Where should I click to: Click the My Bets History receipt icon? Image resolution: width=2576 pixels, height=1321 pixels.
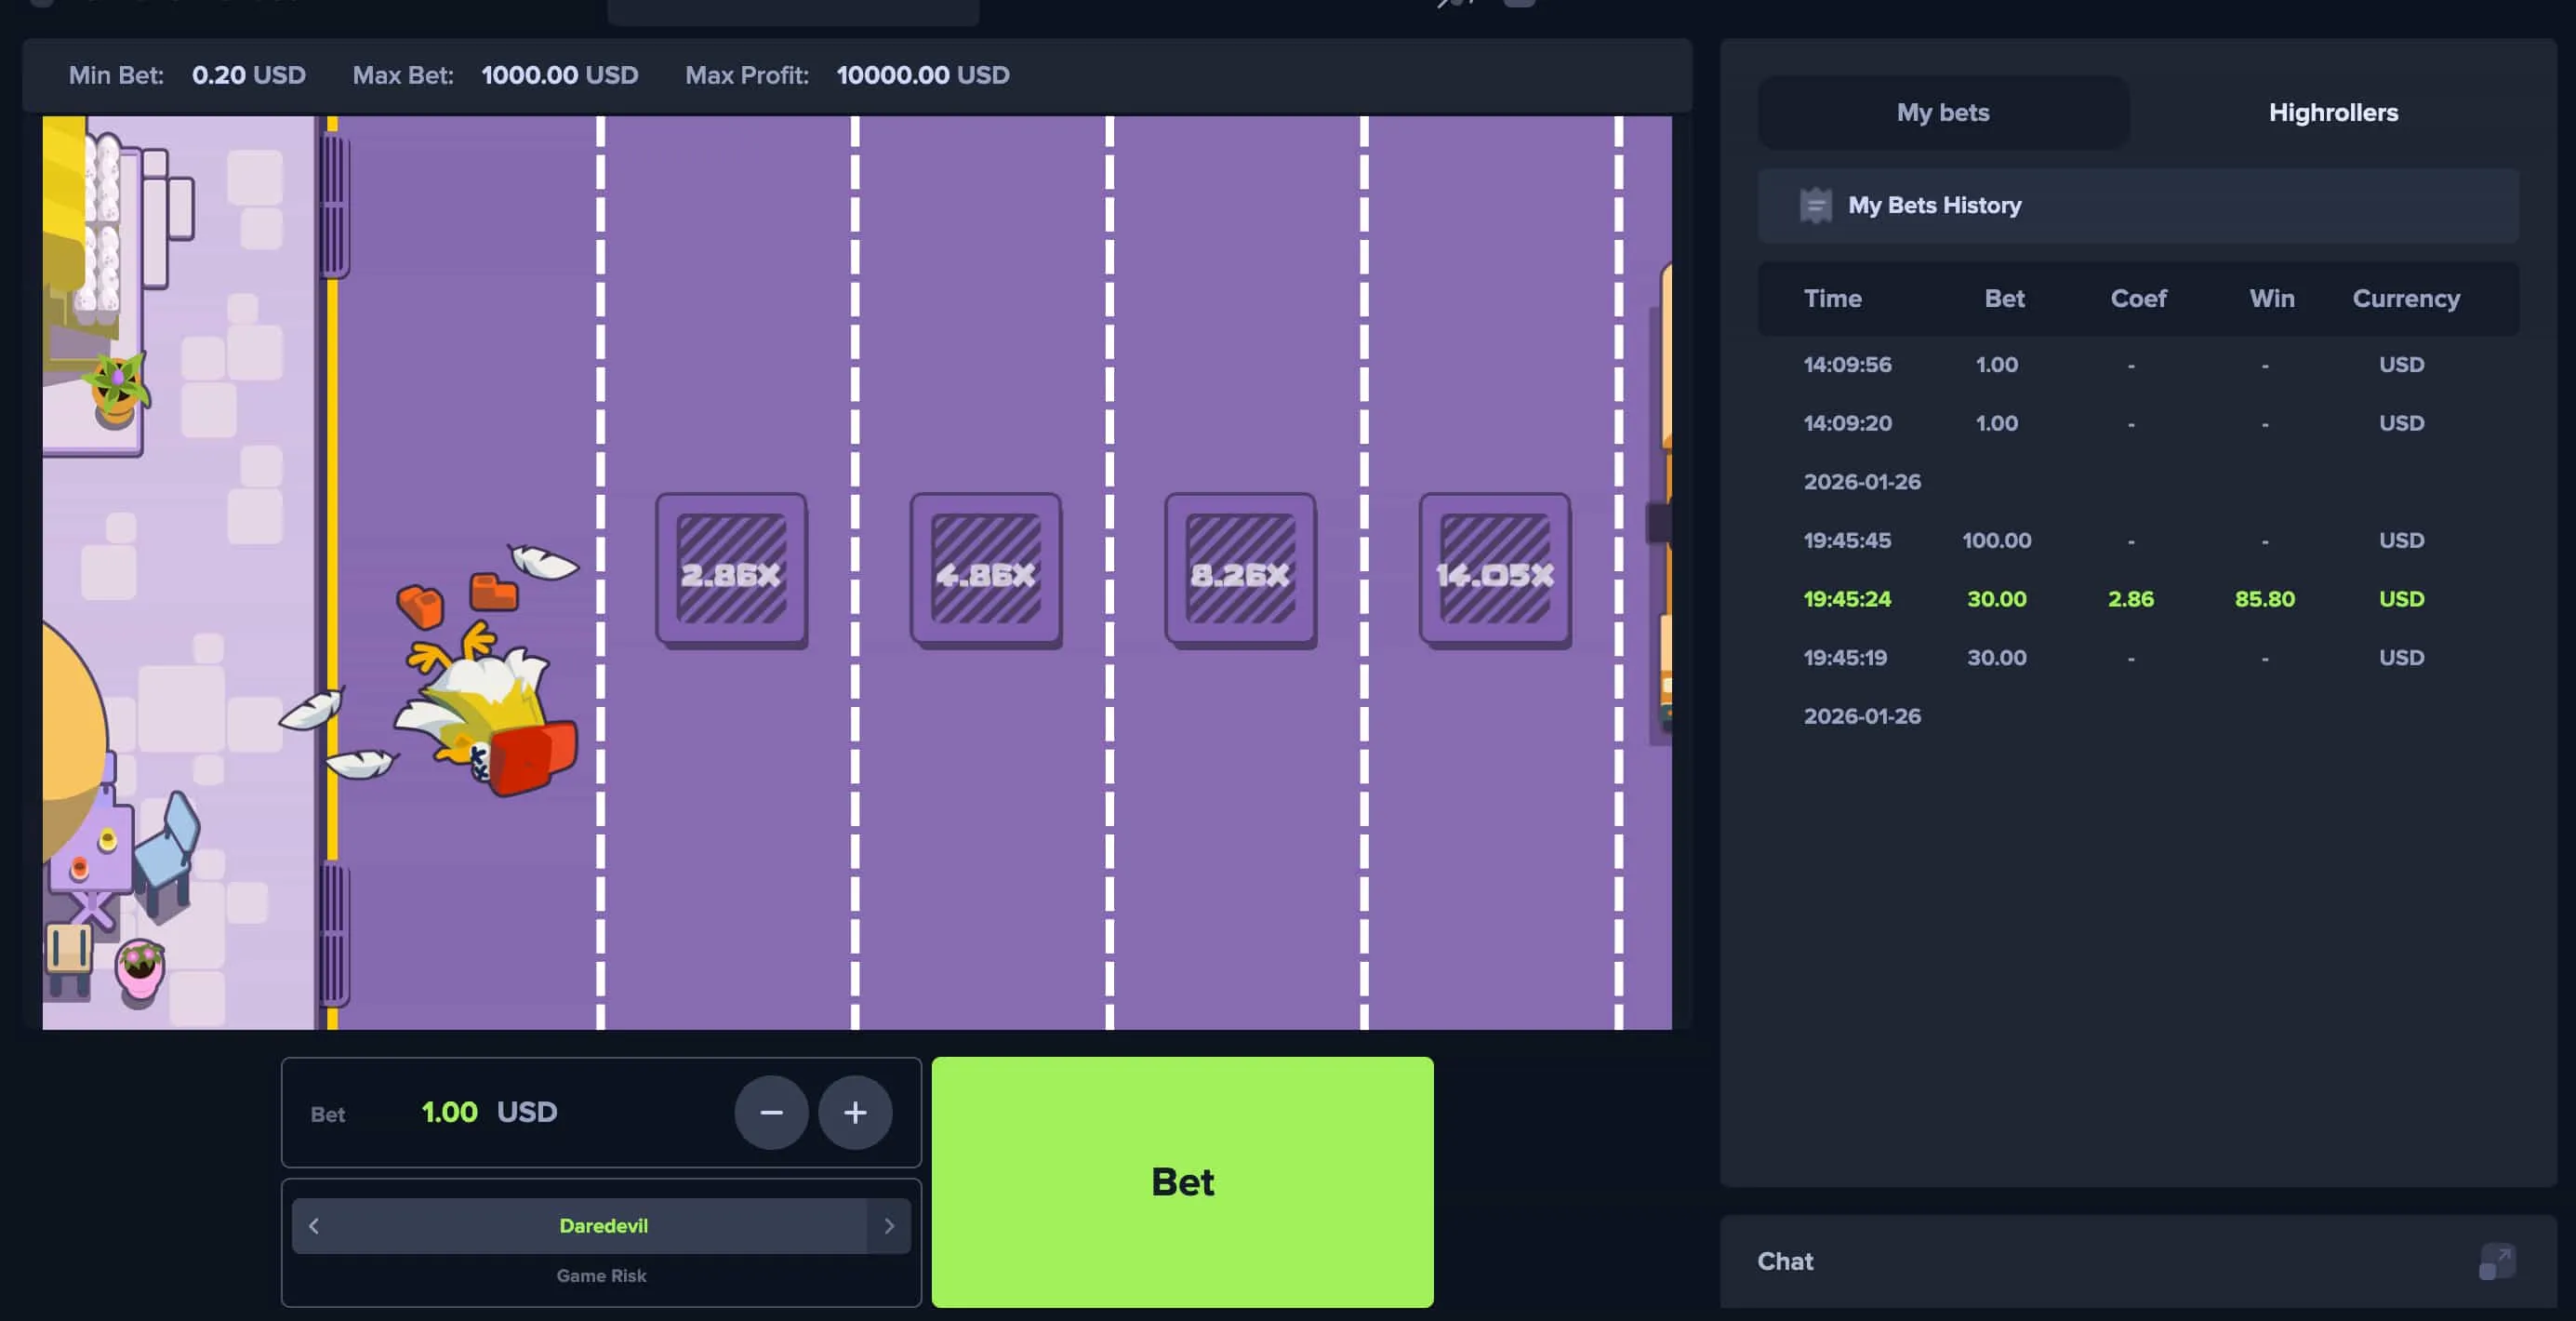1815,205
